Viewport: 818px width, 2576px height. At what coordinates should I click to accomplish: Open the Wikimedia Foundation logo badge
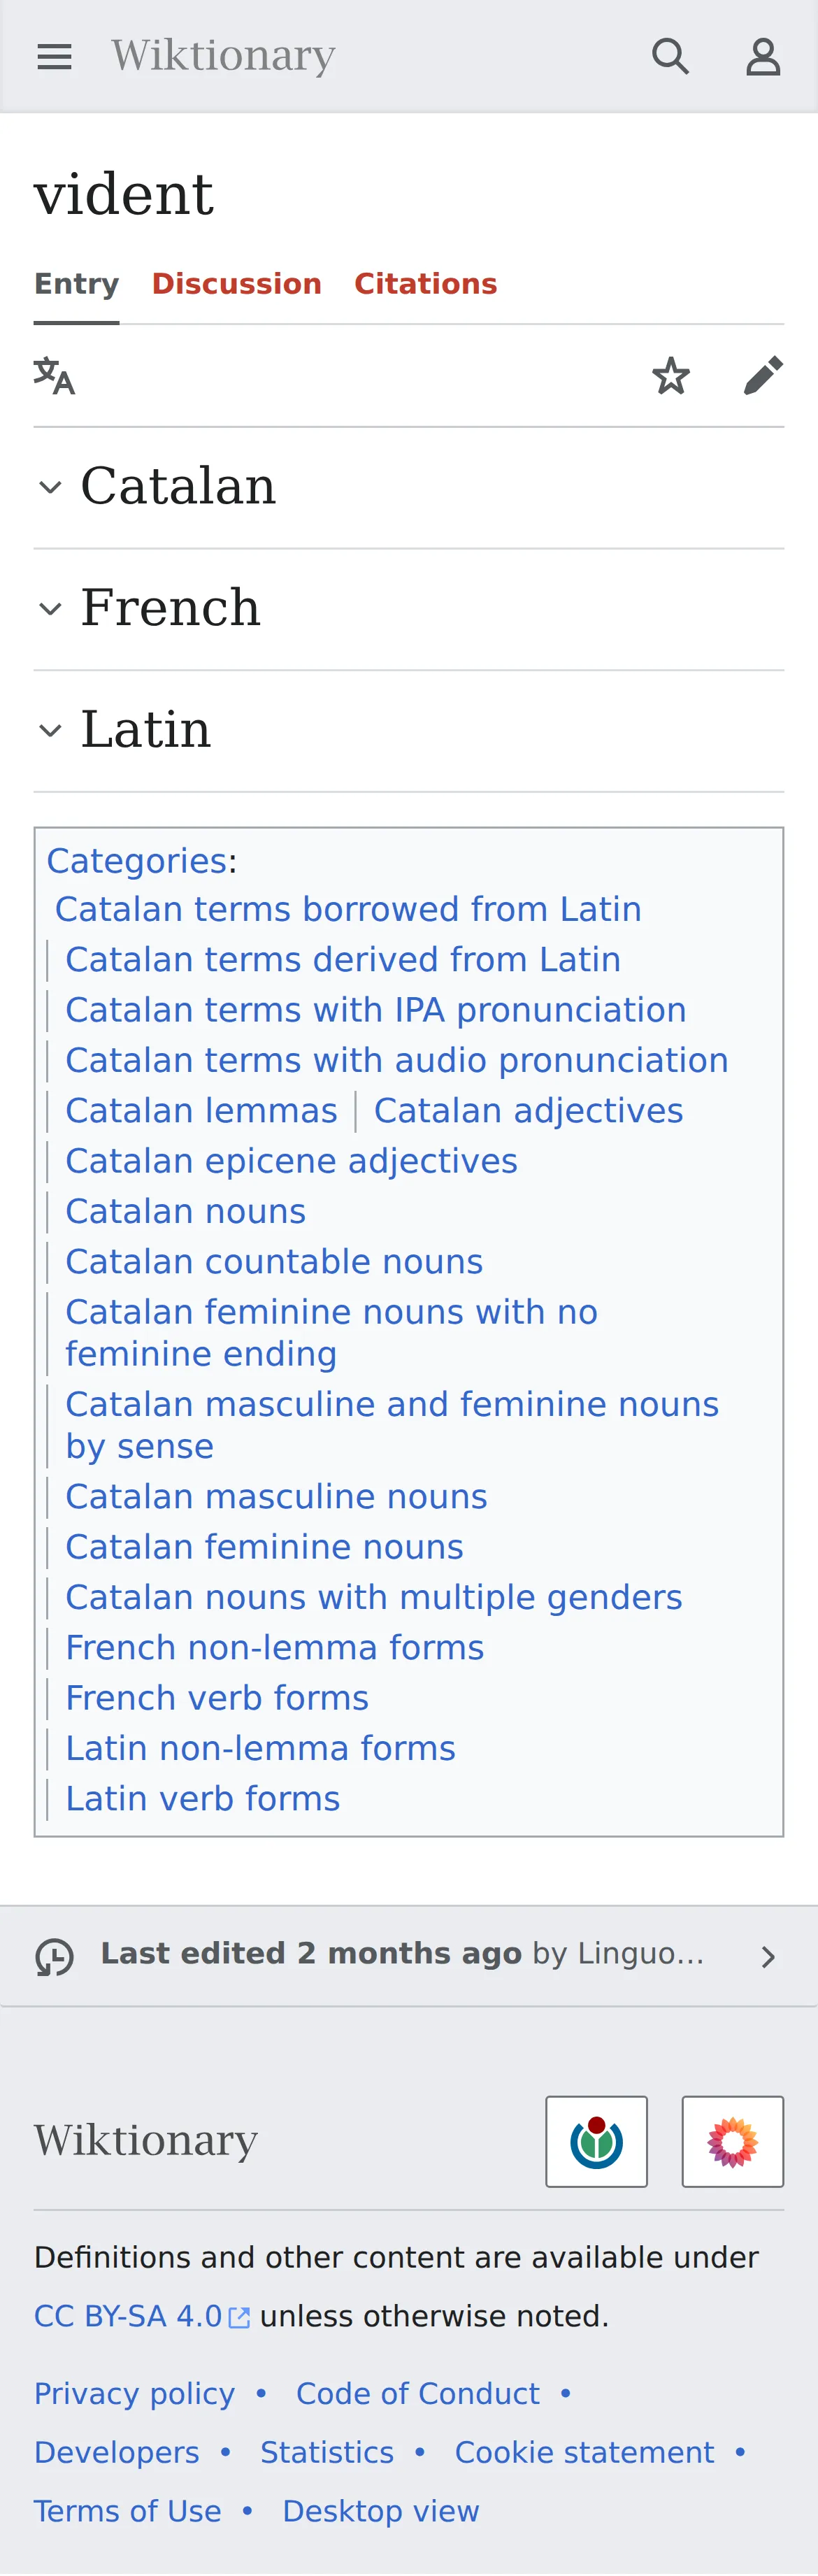tap(596, 2141)
